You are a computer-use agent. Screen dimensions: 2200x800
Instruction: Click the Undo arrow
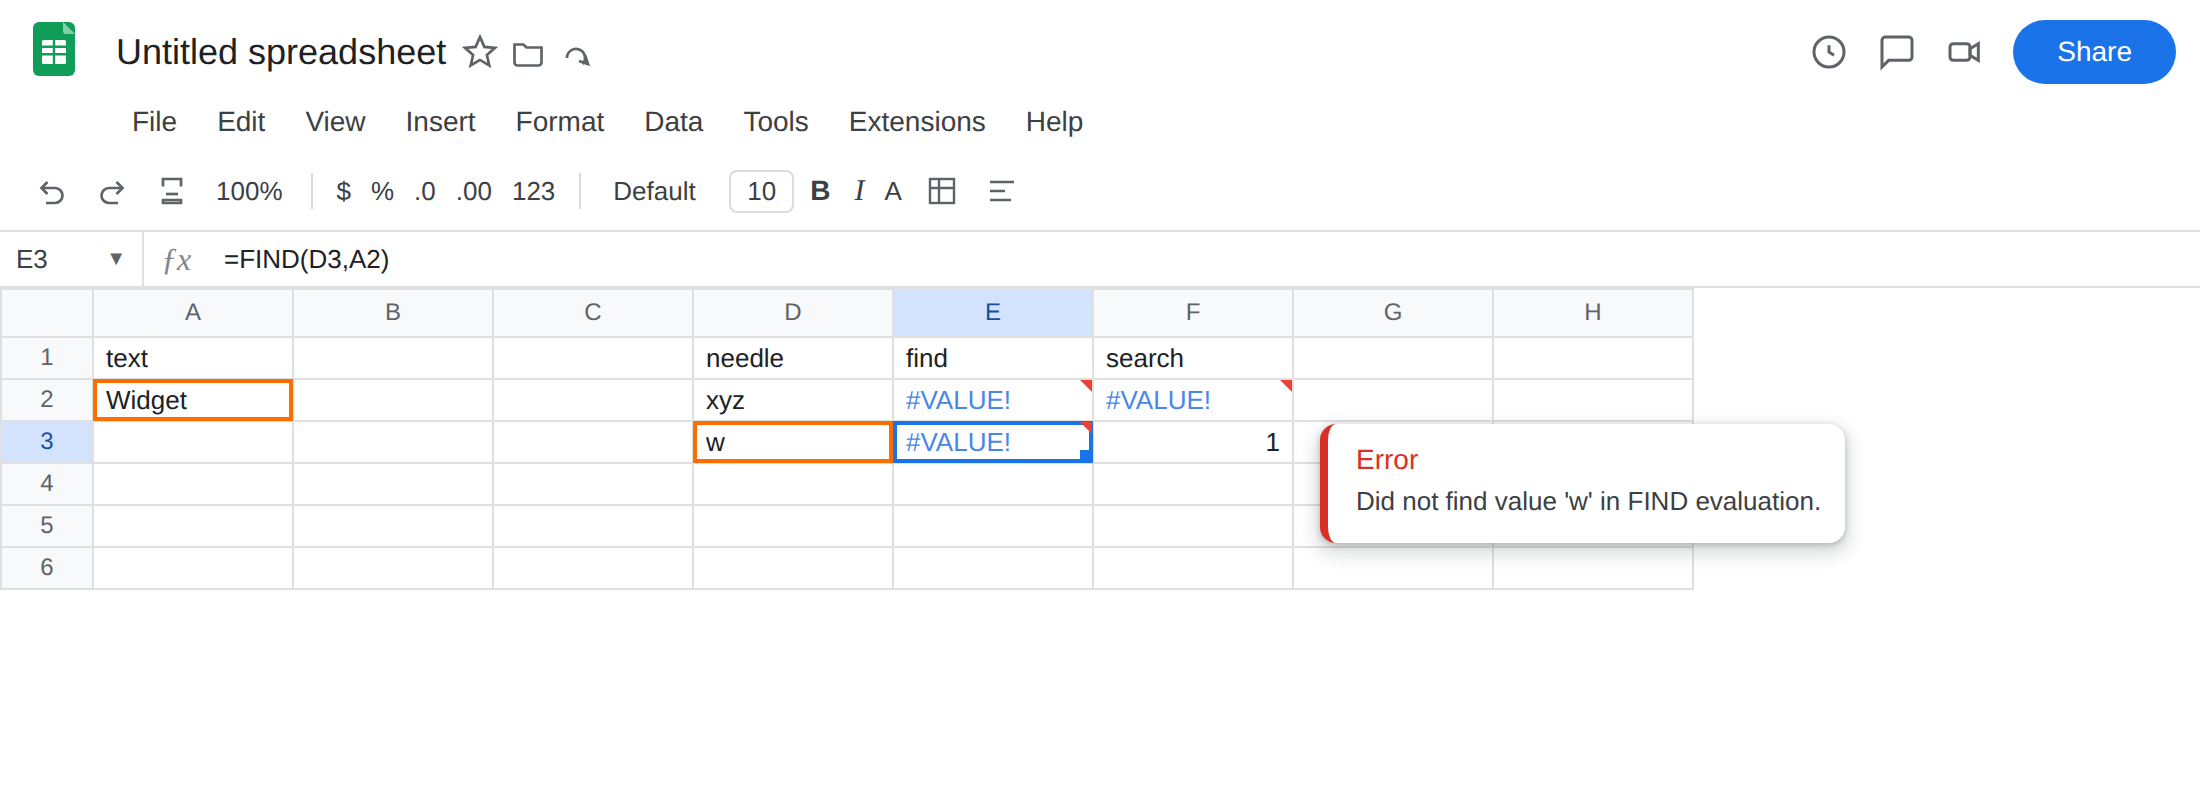[52, 191]
